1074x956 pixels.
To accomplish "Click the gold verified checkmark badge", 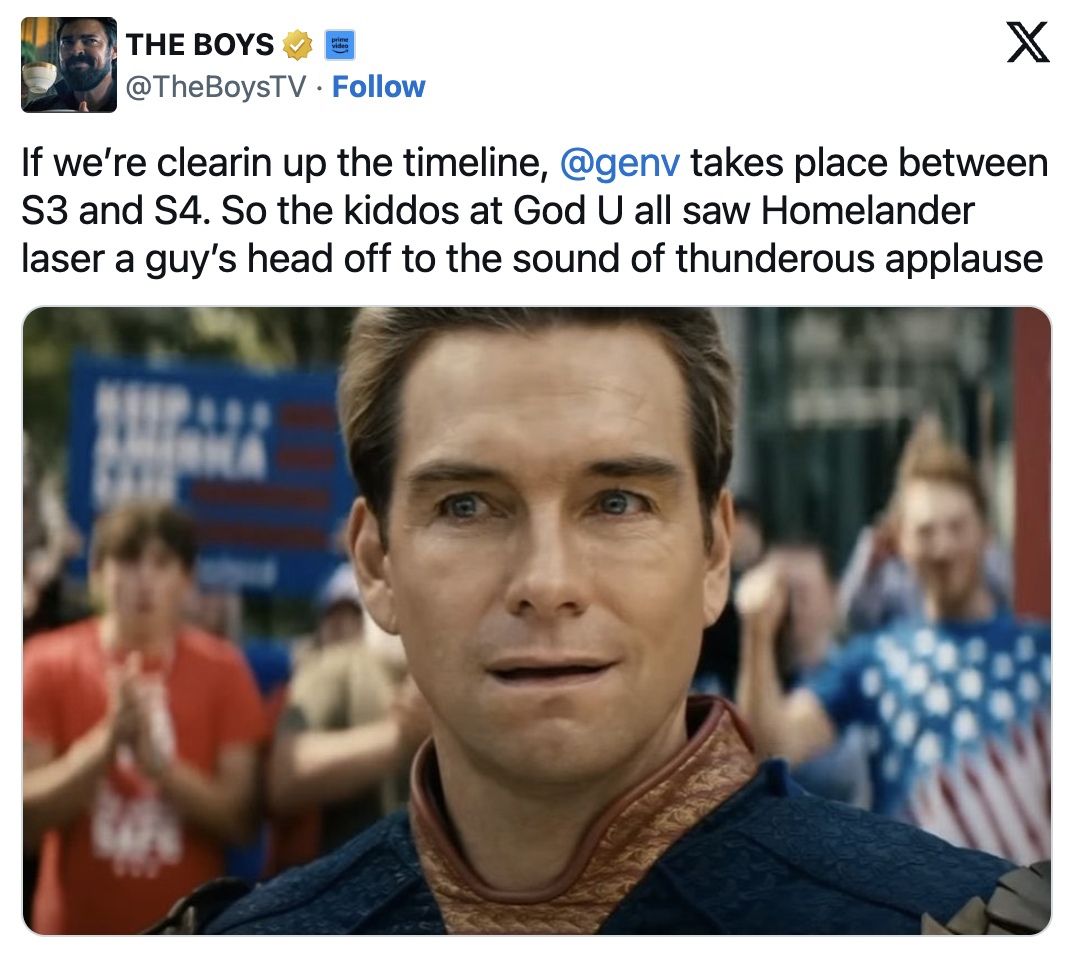I will (x=297, y=45).
